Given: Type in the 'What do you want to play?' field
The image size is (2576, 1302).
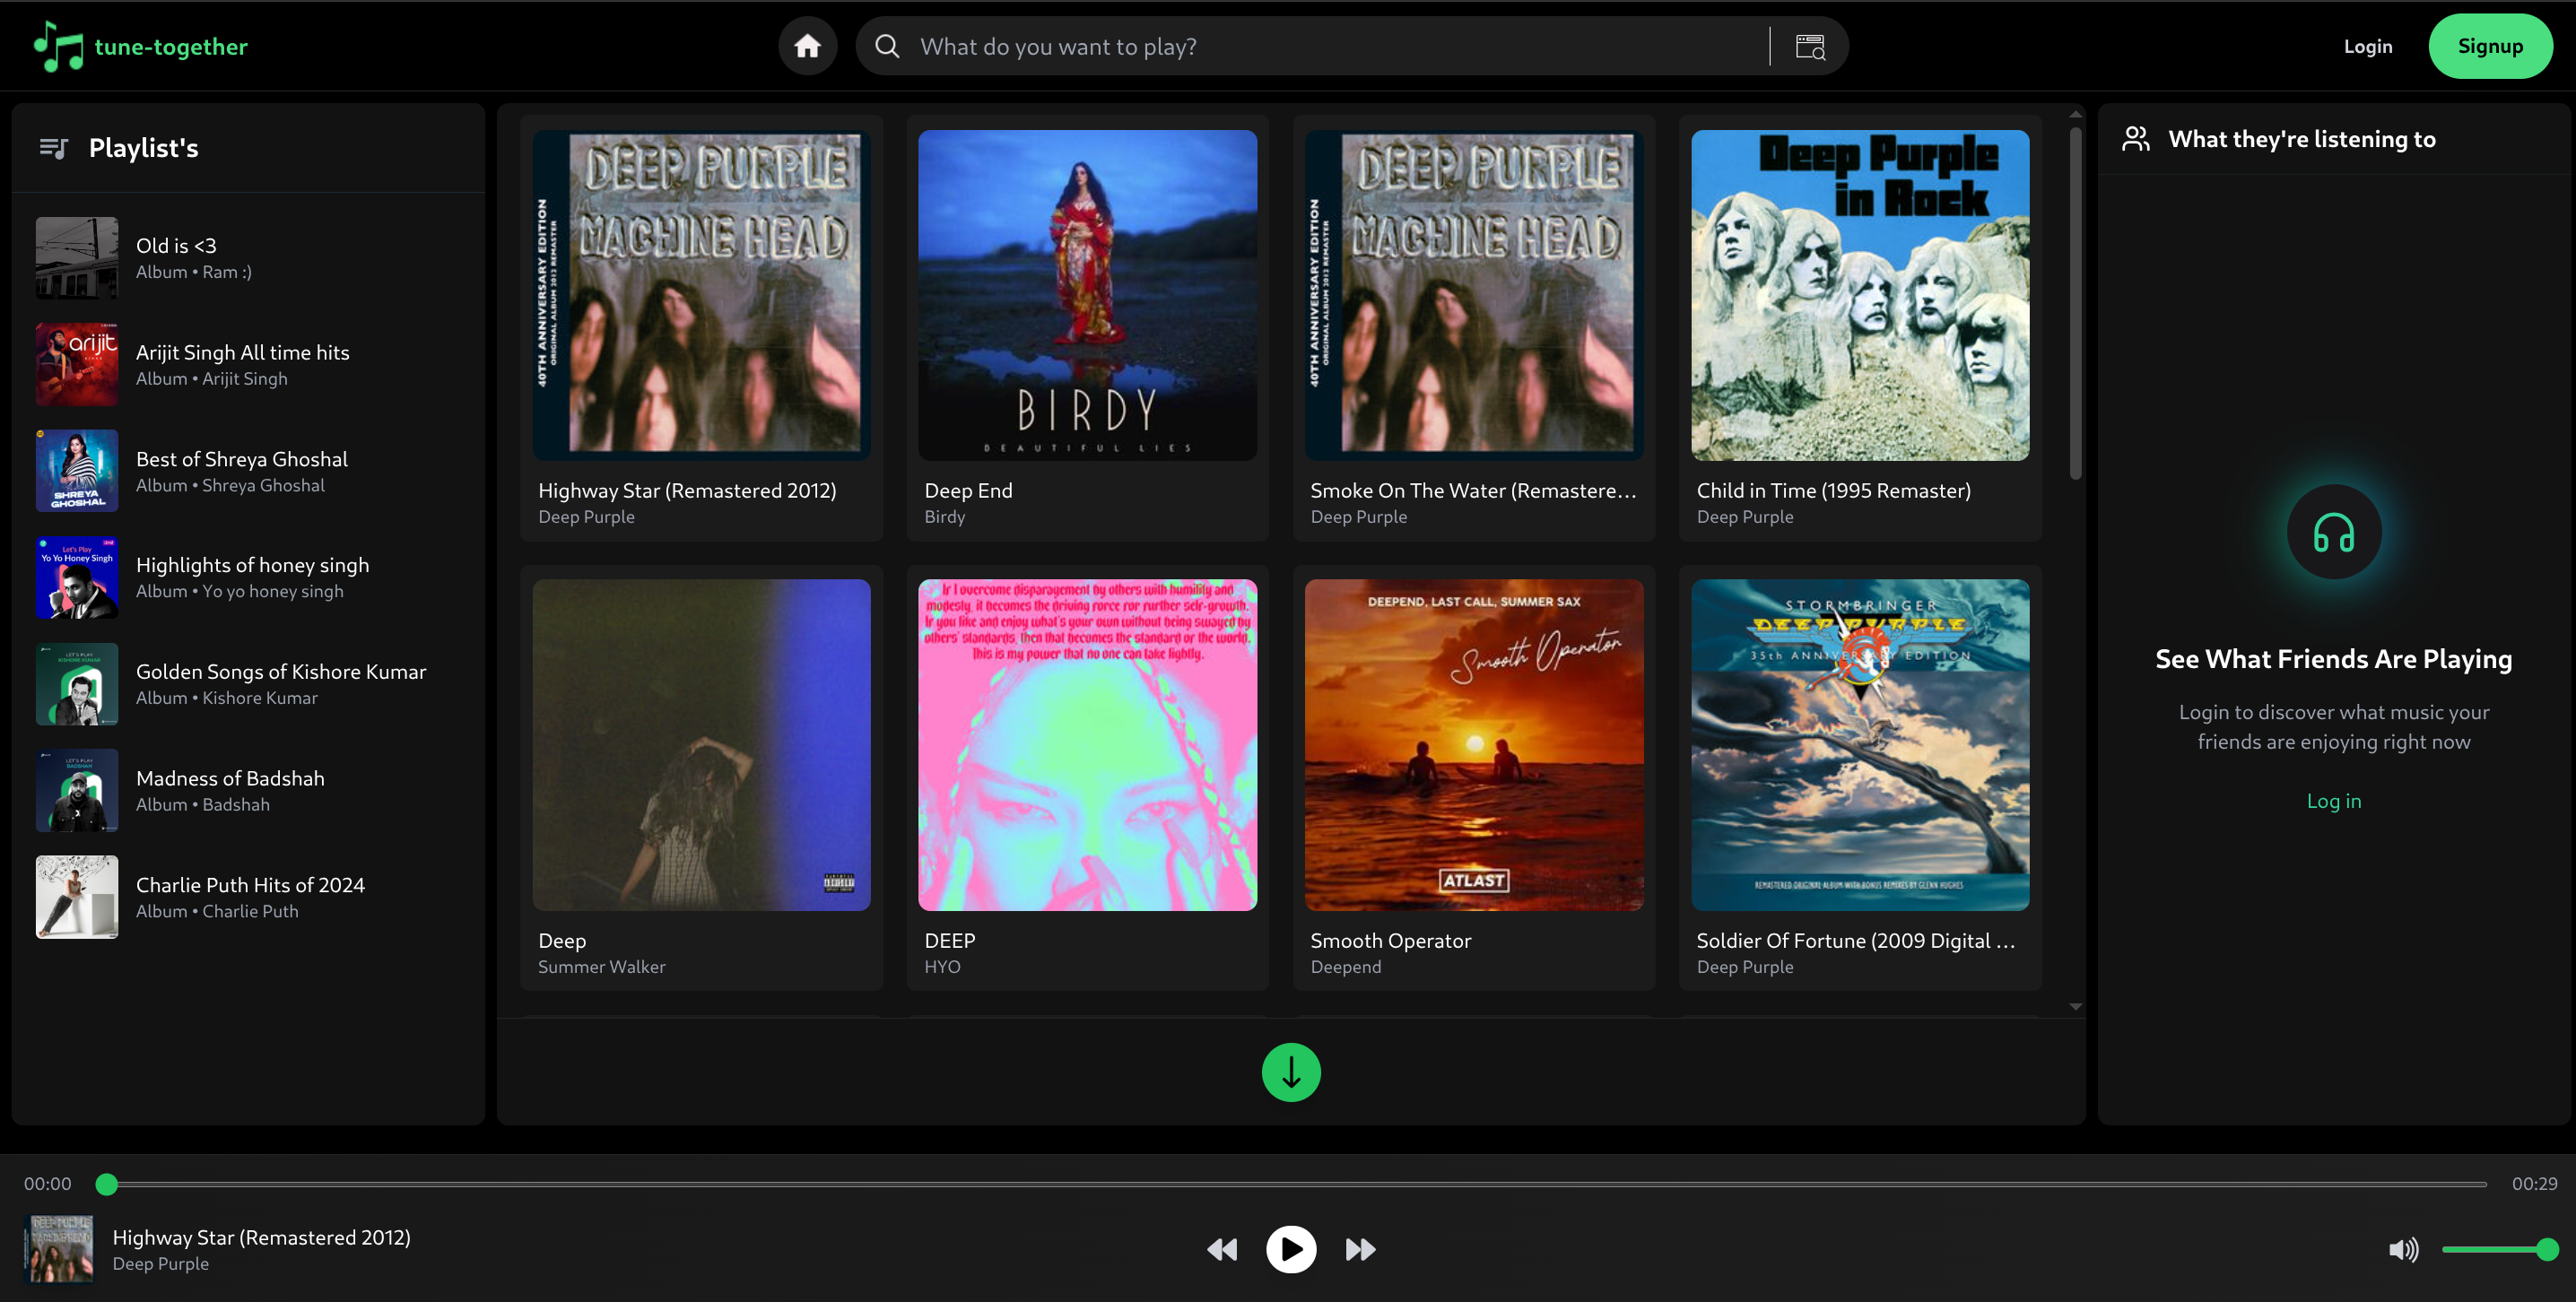Looking at the screenshot, I should pos(1338,46).
